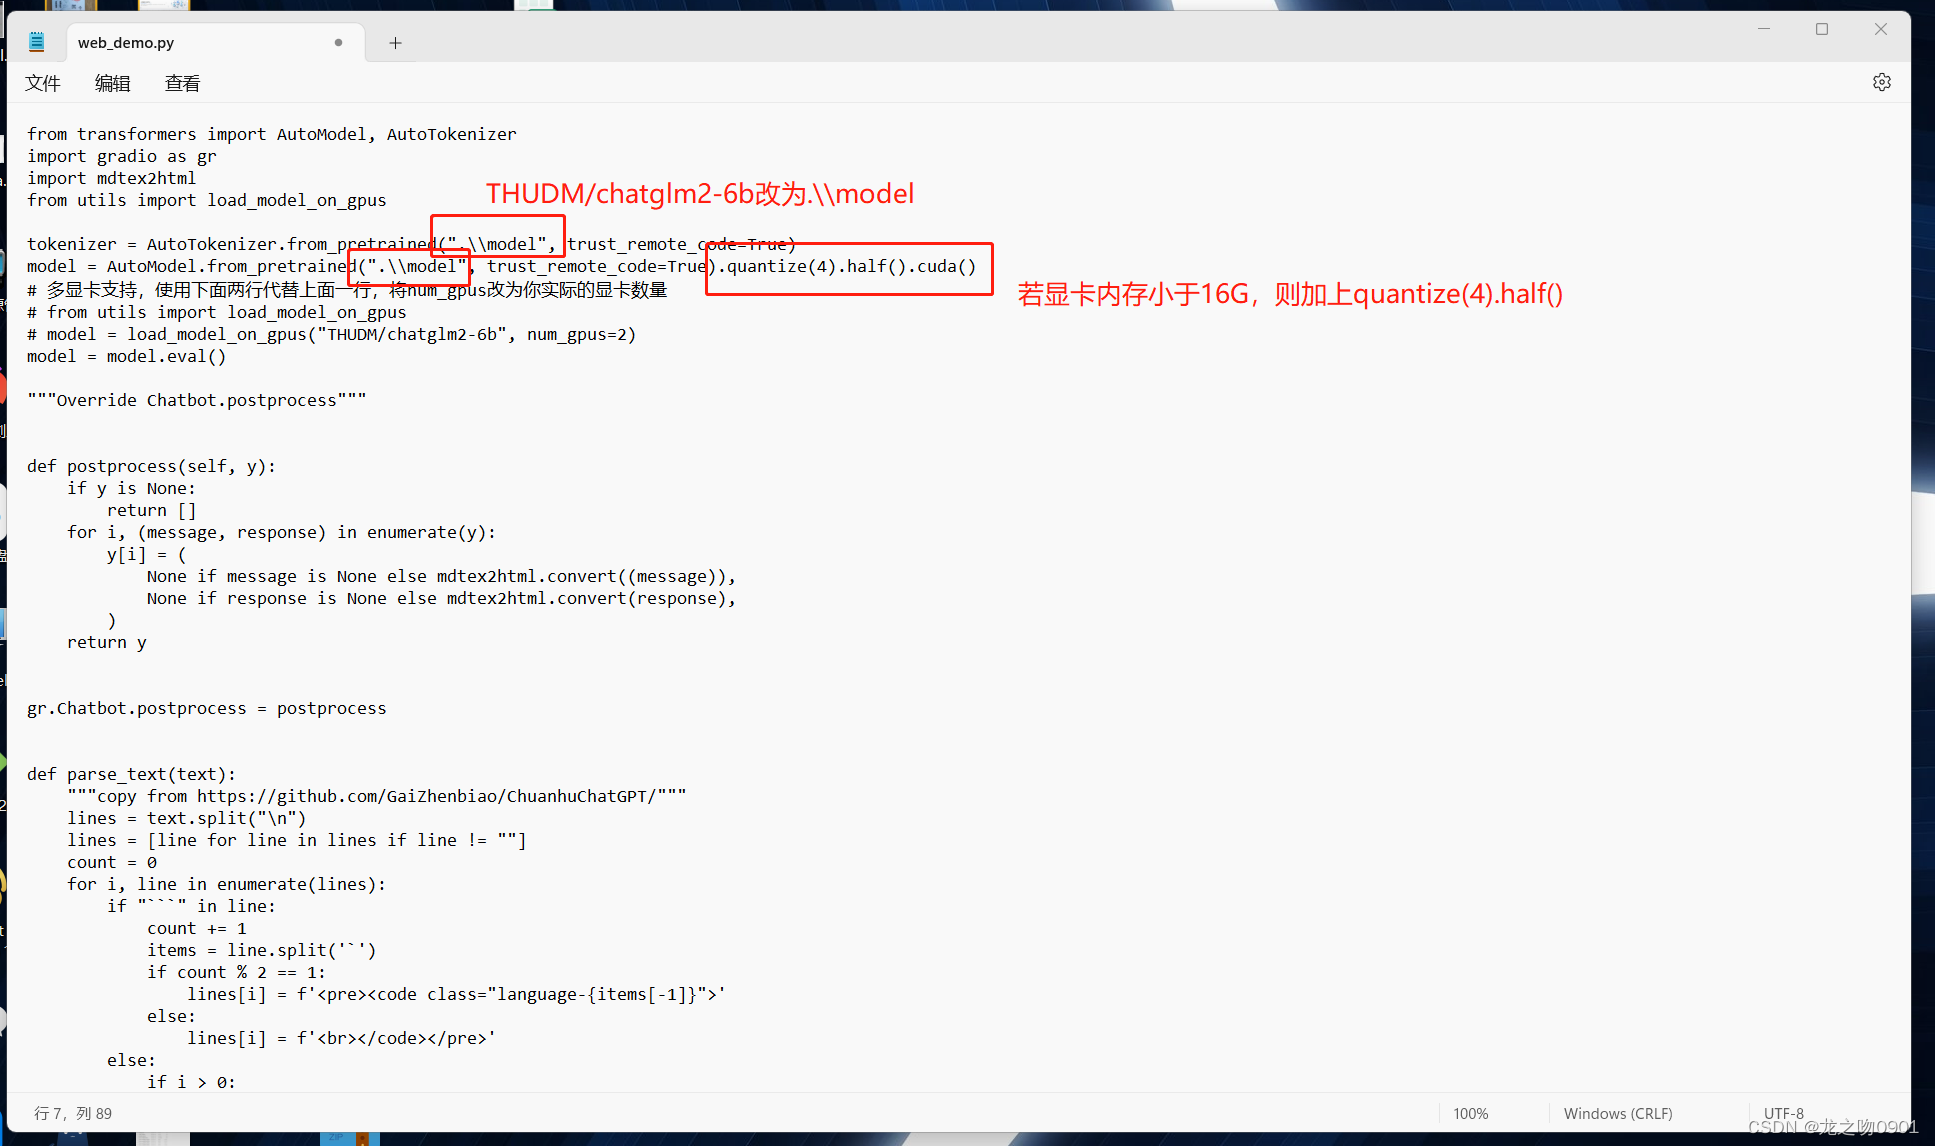Click the line 'if i > 0:'
Viewport: 1935px width, 1146px height.
[x=191, y=1082]
